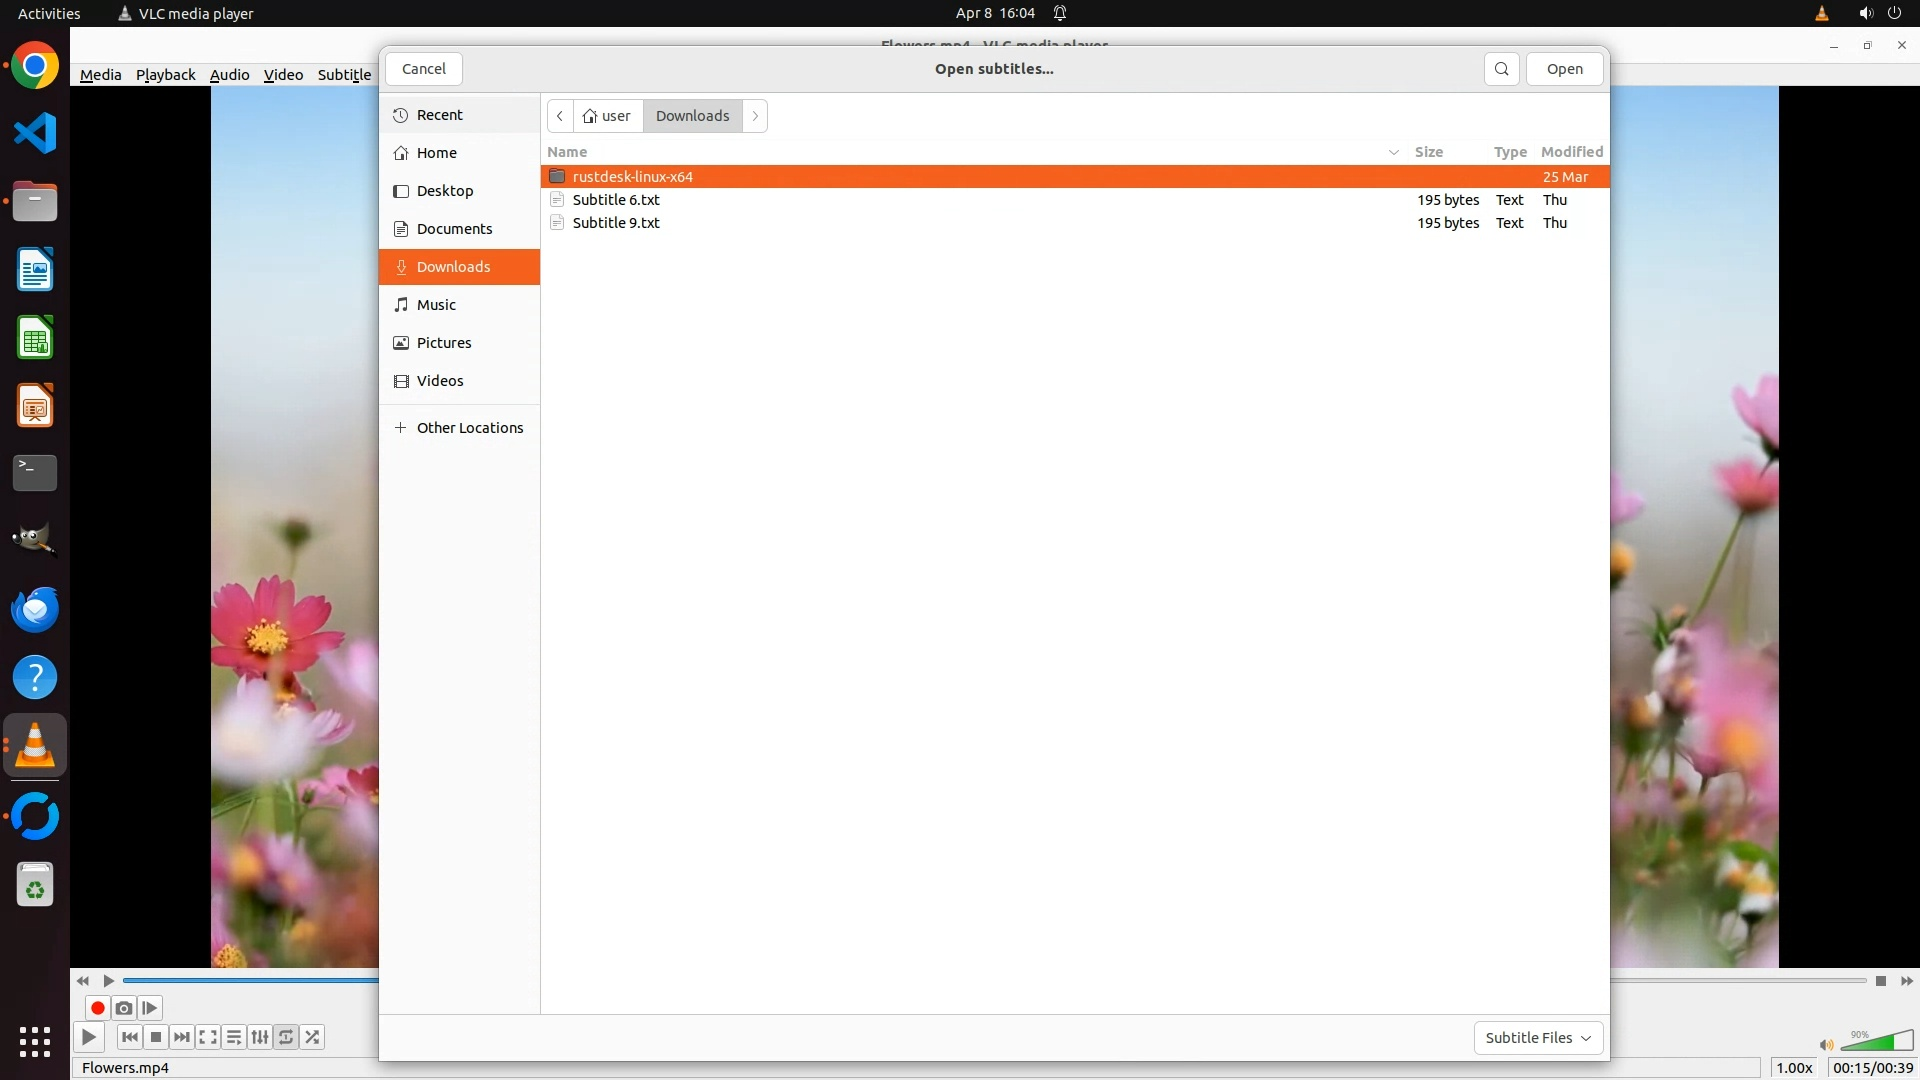The width and height of the screenshot is (1920, 1080).
Task: Select the Subtitle 6.txt file
Action: pos(616,200)
